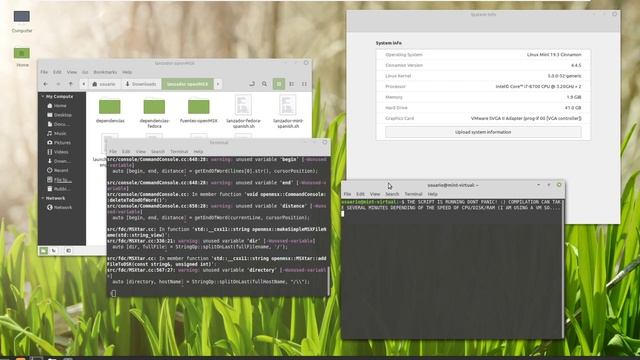The height and width of the screenshot is (360, 640).
Task: Show tree view via status bar icon
Action: point(54,251)
